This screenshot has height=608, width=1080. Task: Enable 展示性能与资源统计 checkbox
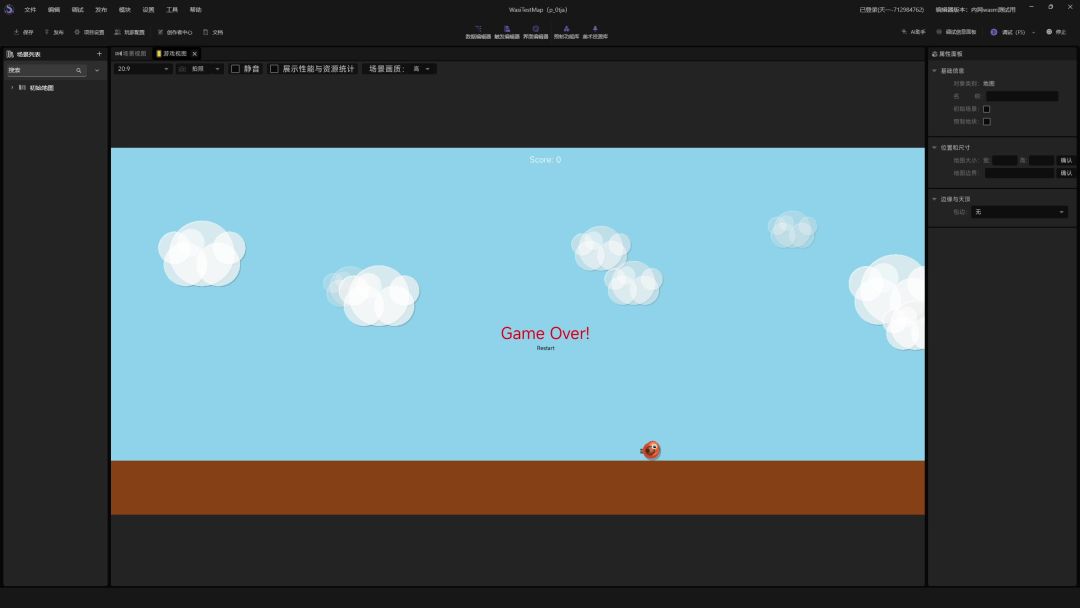pos(274,69)
